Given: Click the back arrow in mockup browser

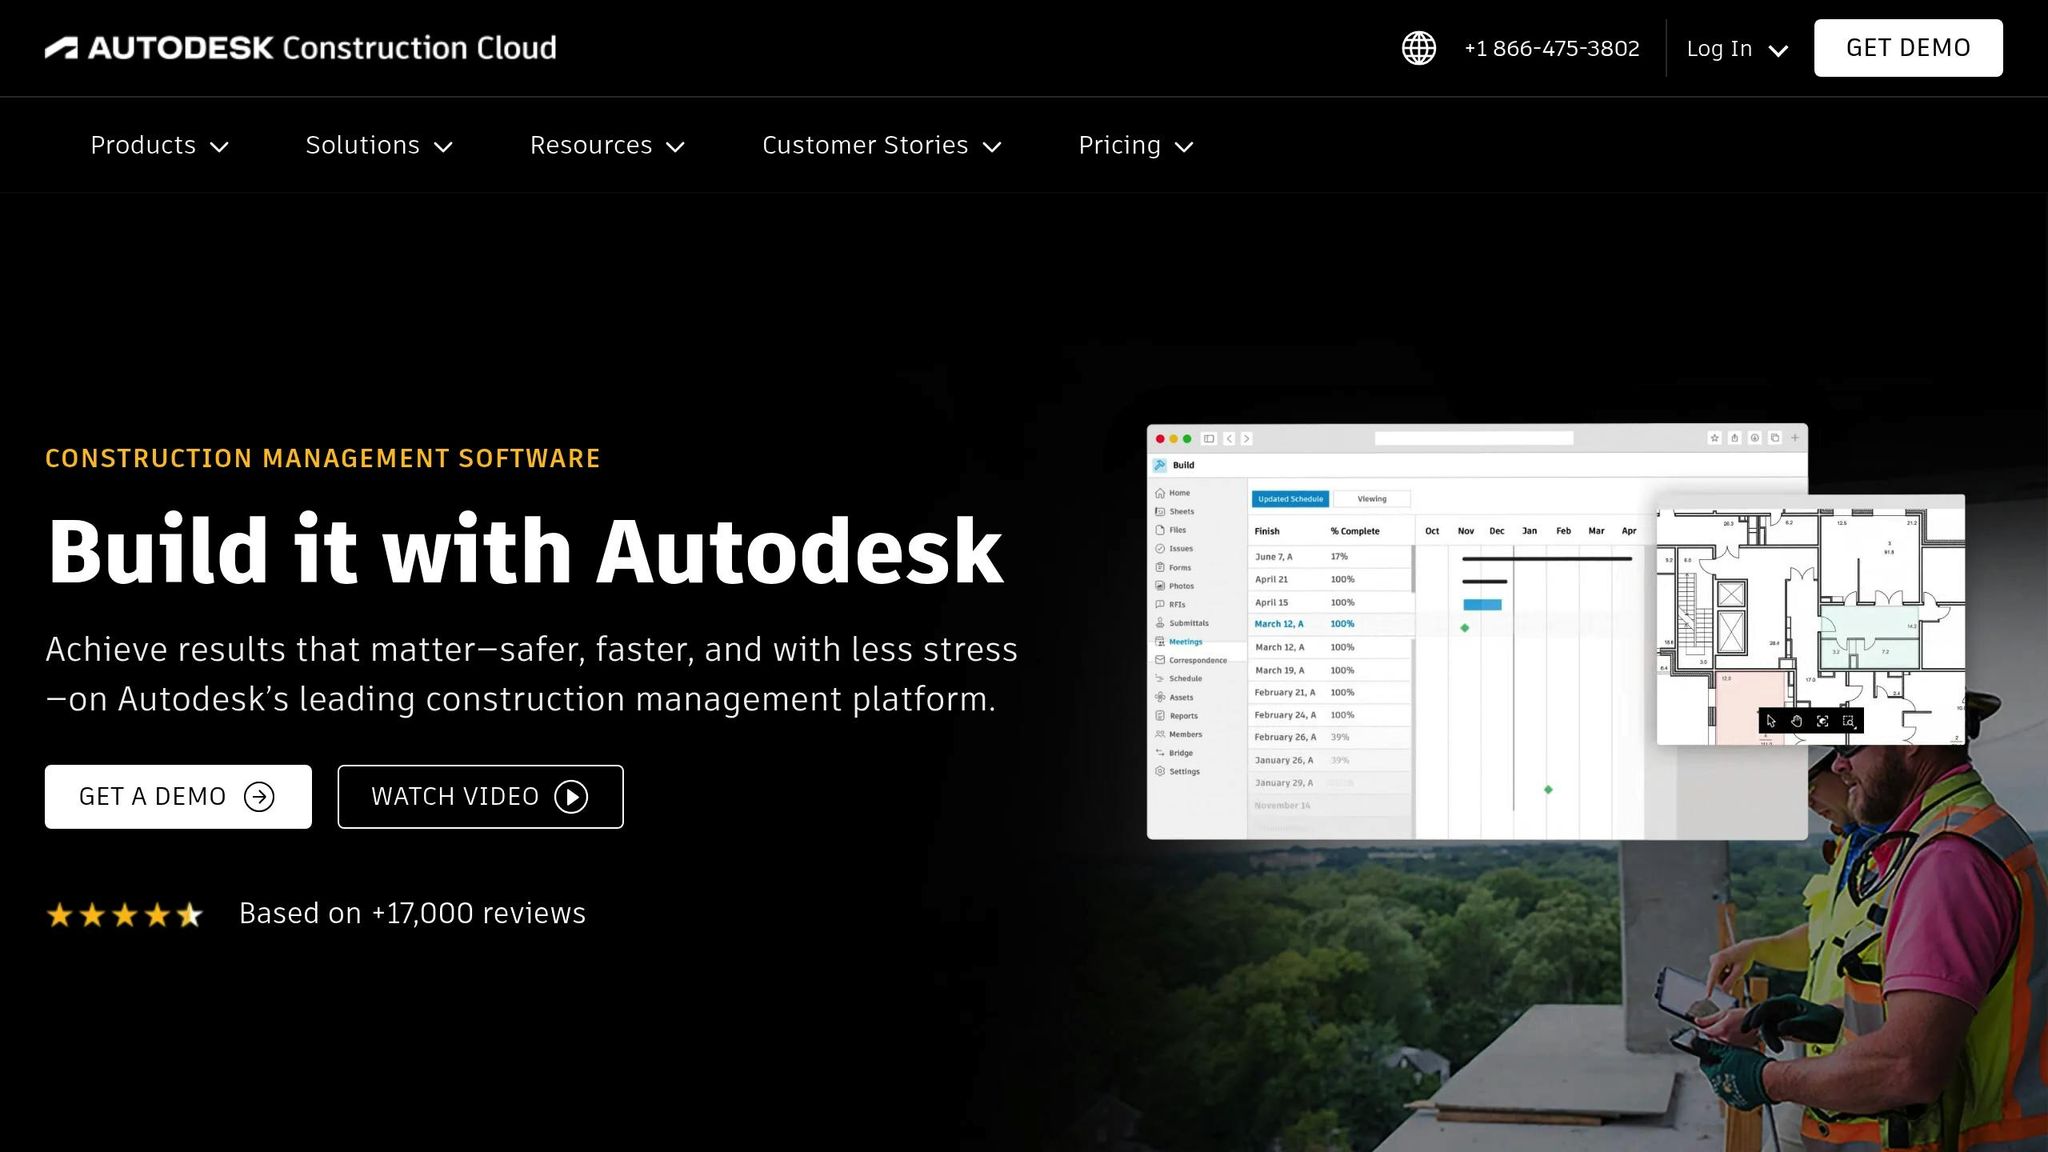Looking at the screenshot, I should tap(1229, 438).
